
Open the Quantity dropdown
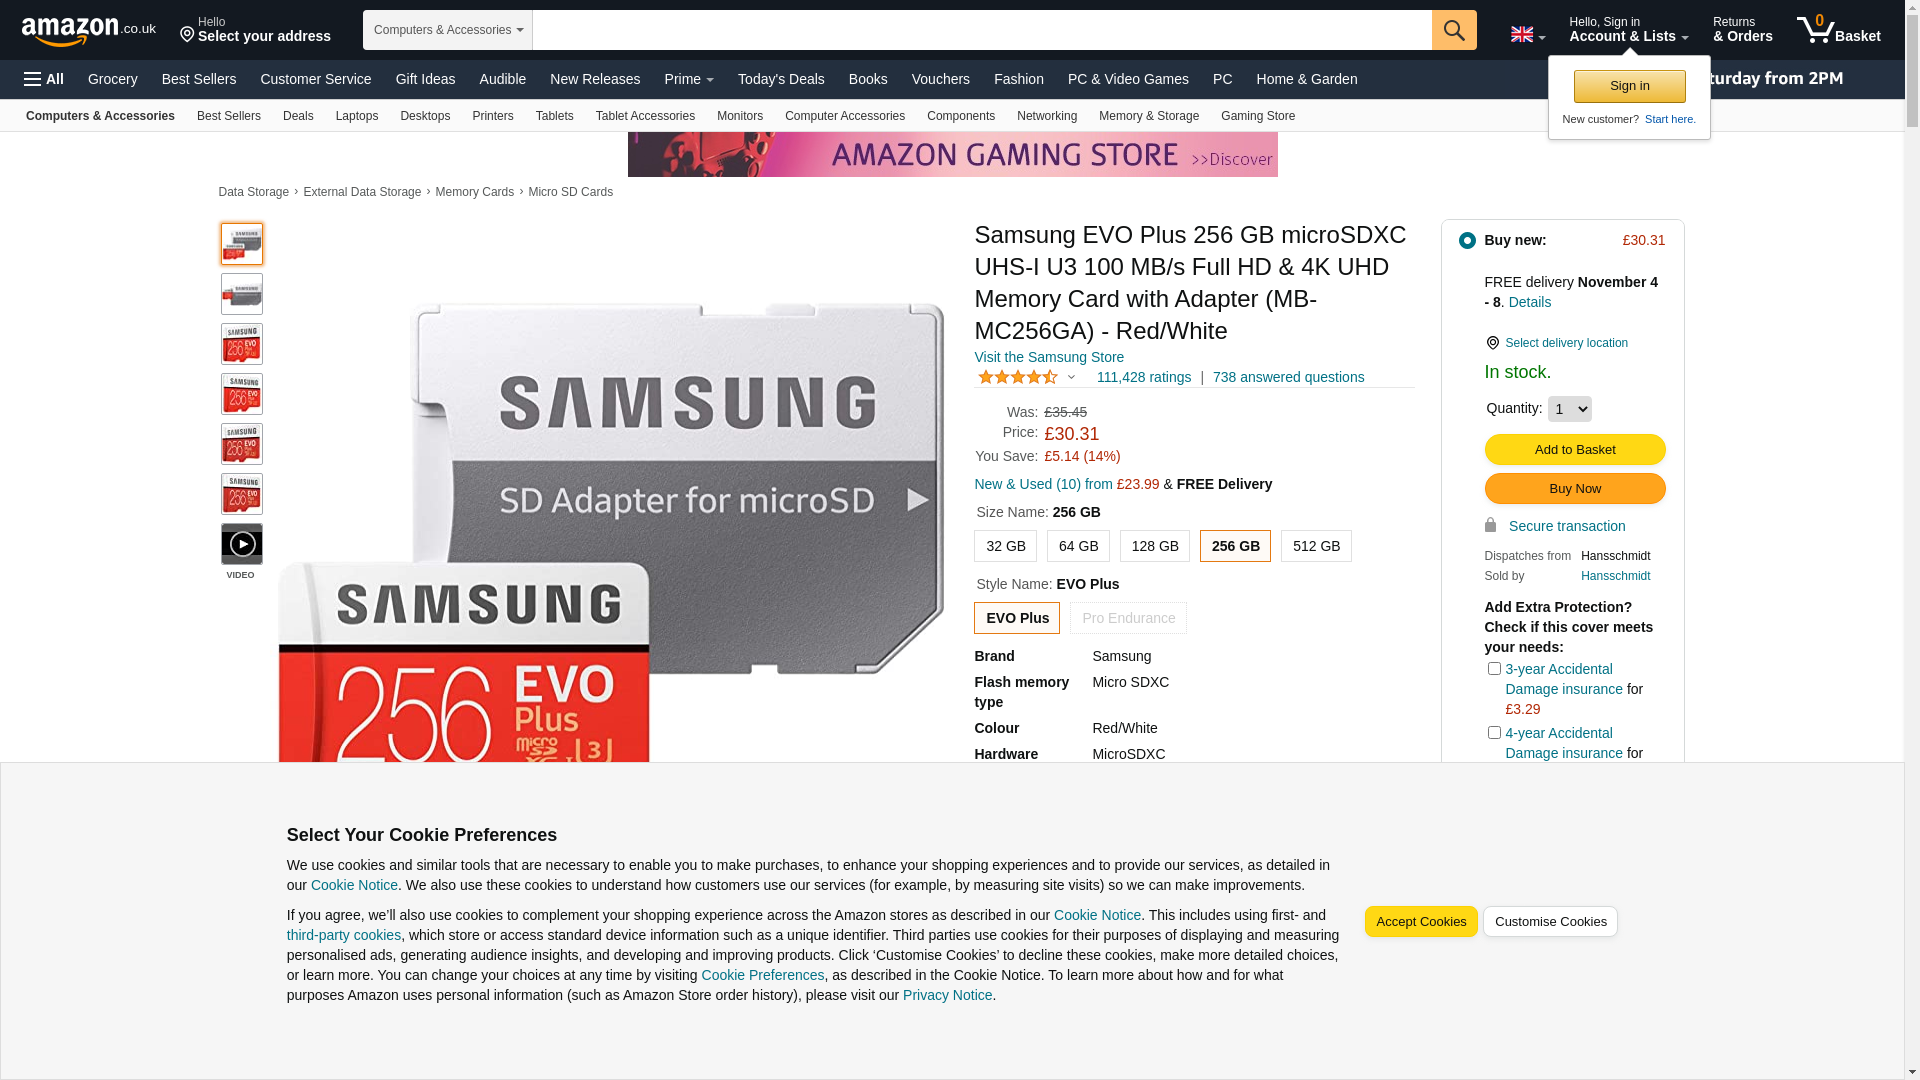pos(1569,409)
